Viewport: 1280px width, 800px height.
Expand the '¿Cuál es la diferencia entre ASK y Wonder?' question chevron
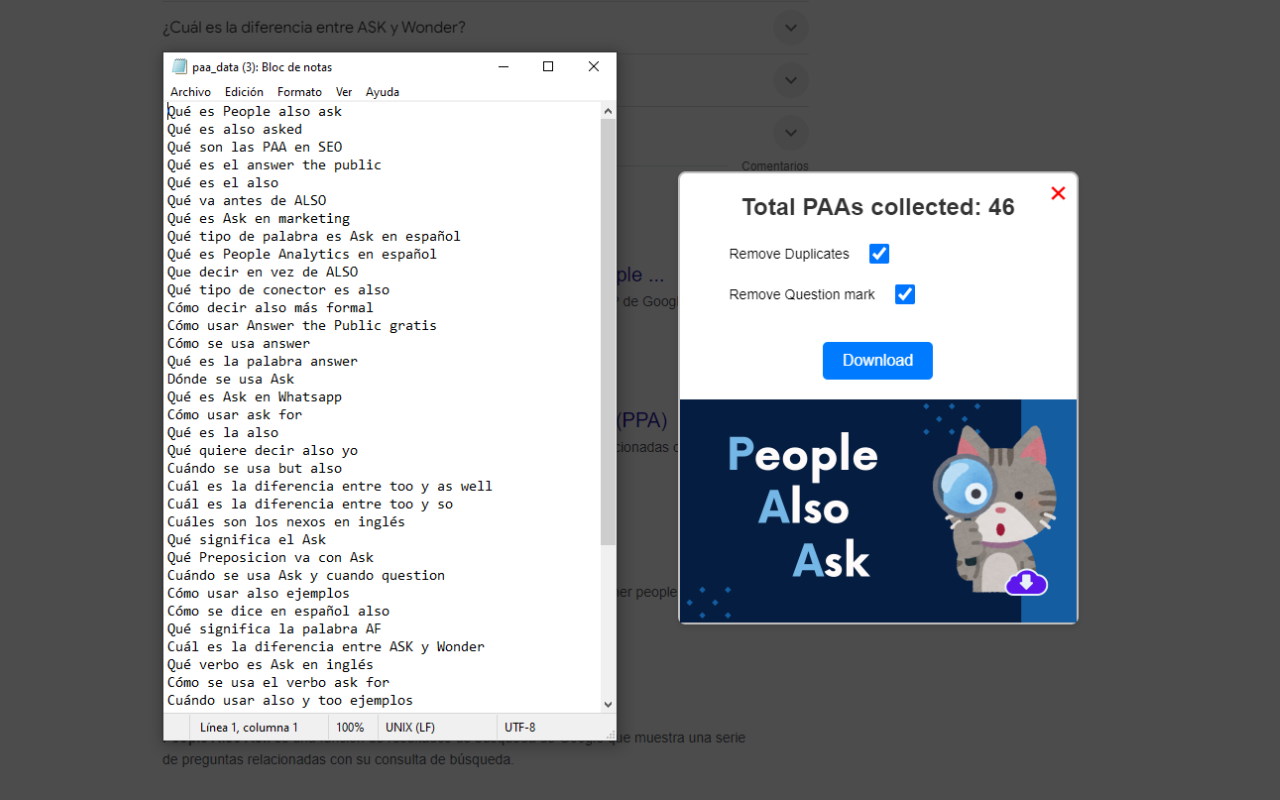click(790, 28)
